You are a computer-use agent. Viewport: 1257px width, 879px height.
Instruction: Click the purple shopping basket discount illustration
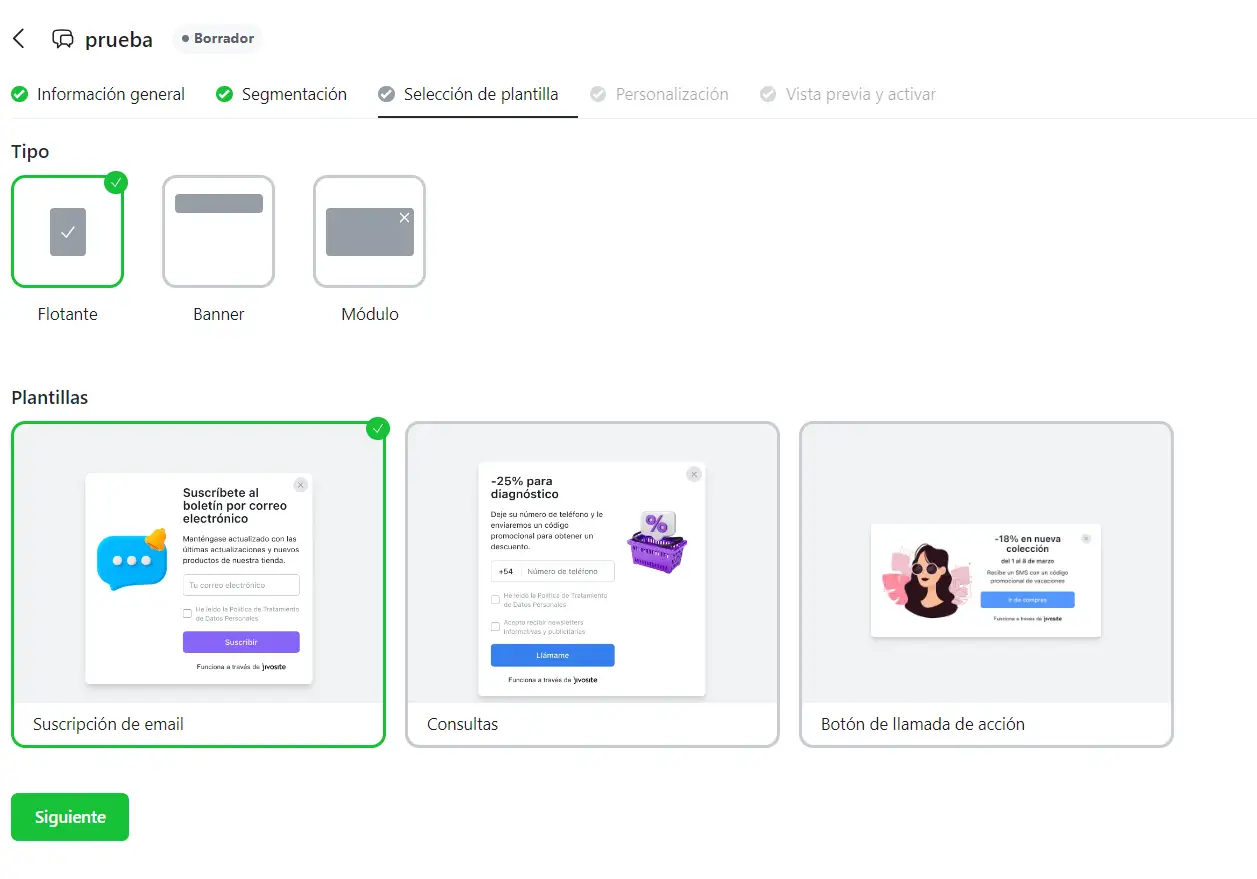point(656,541)
